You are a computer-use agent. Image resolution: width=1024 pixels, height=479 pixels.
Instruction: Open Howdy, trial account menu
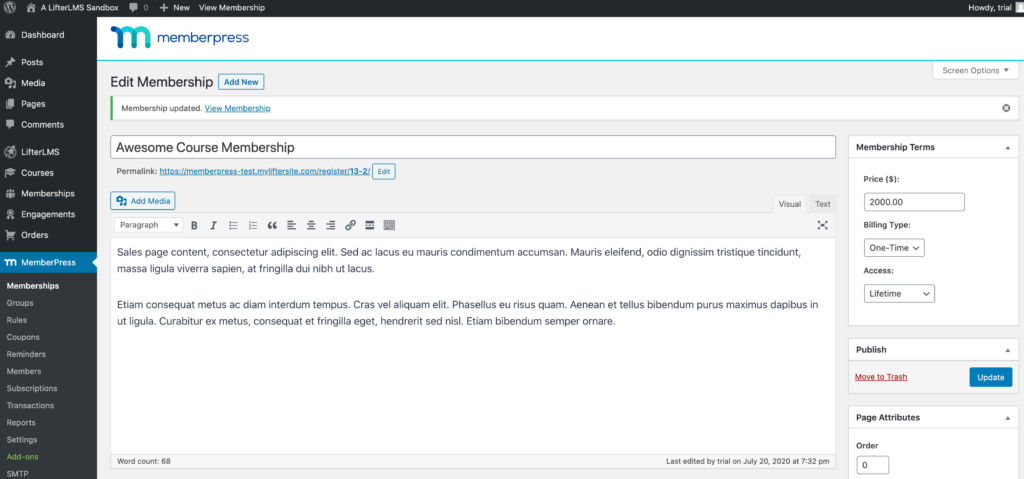994,8
